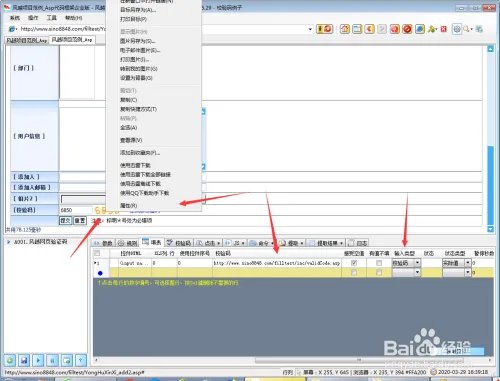Image resolution: width=500 pixels, height=381 pixels.
Task: Choose 复制快捷方式(T) in the context menu
Action: click(x=138, y=109)
